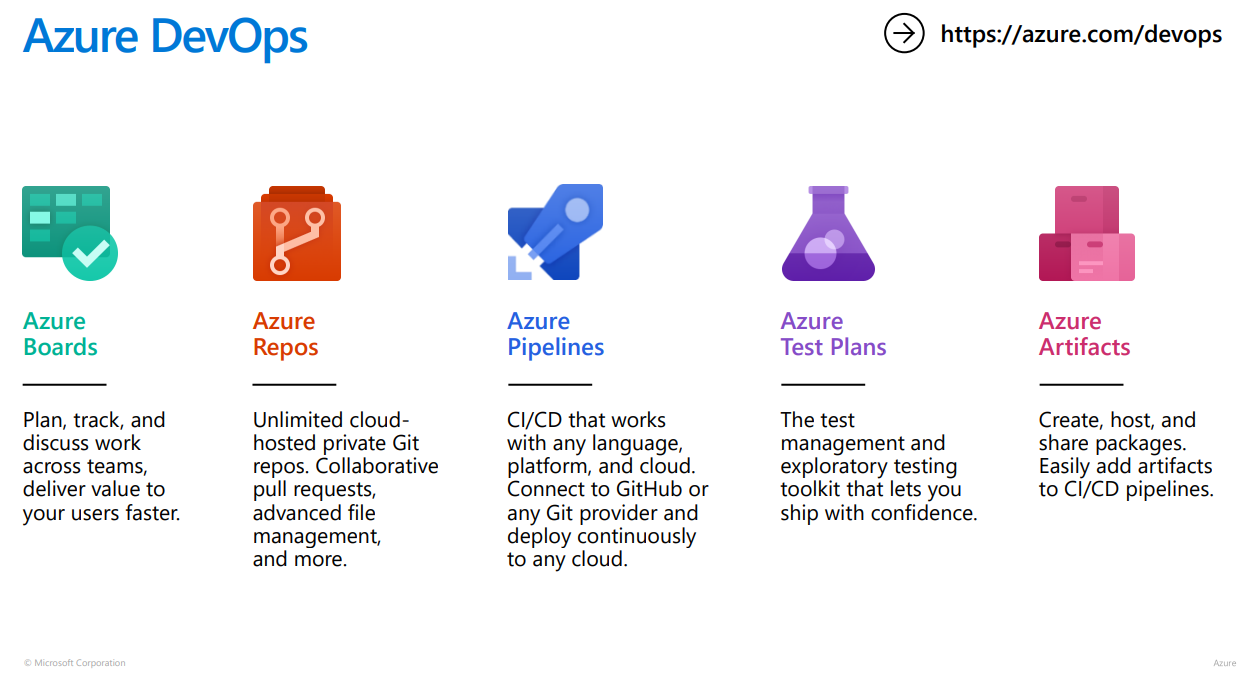Click the Boards description paragraph
Screen dimensions: 1250x680
coord(101,466)
